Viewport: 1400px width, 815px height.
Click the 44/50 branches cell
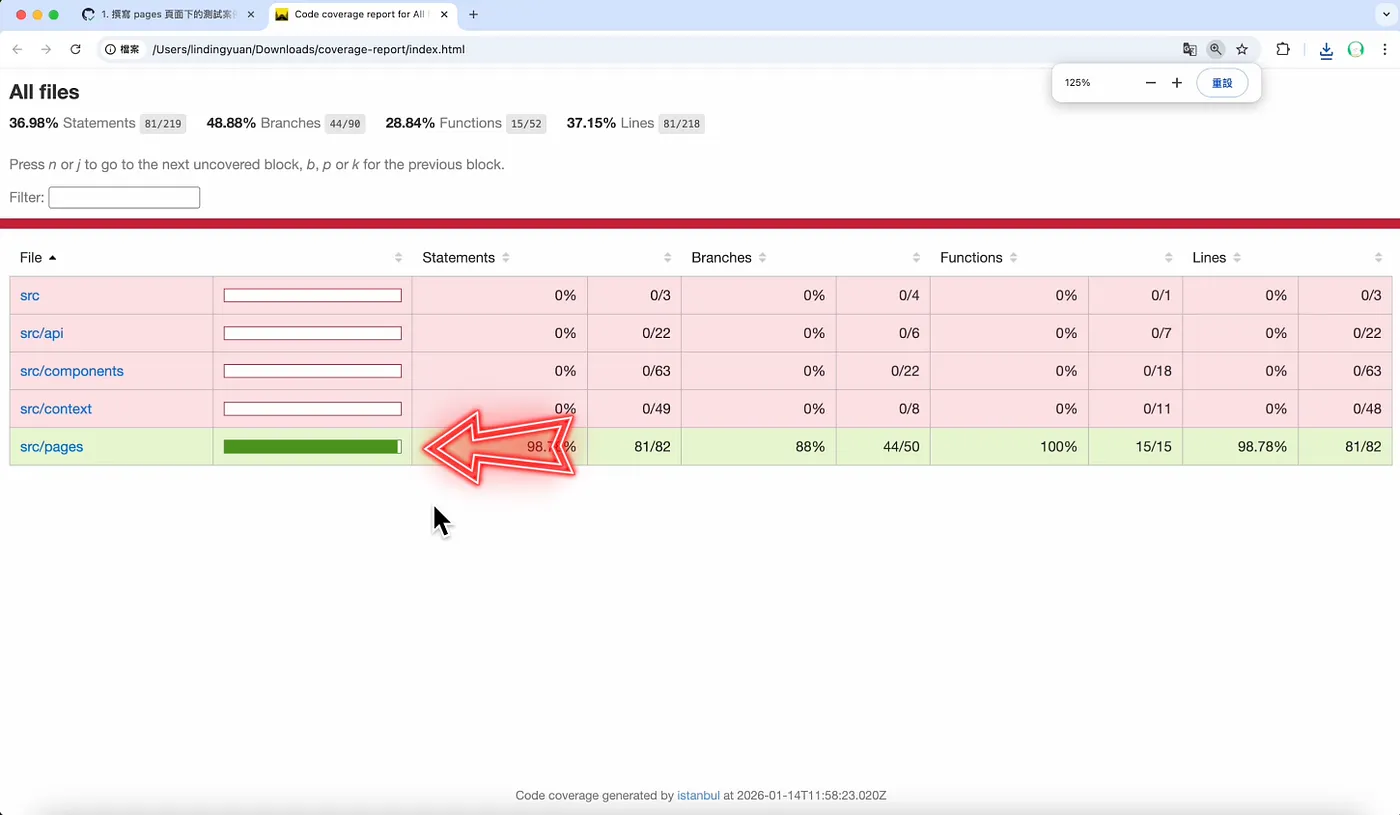pyautogui.click(x=883, y=447)
